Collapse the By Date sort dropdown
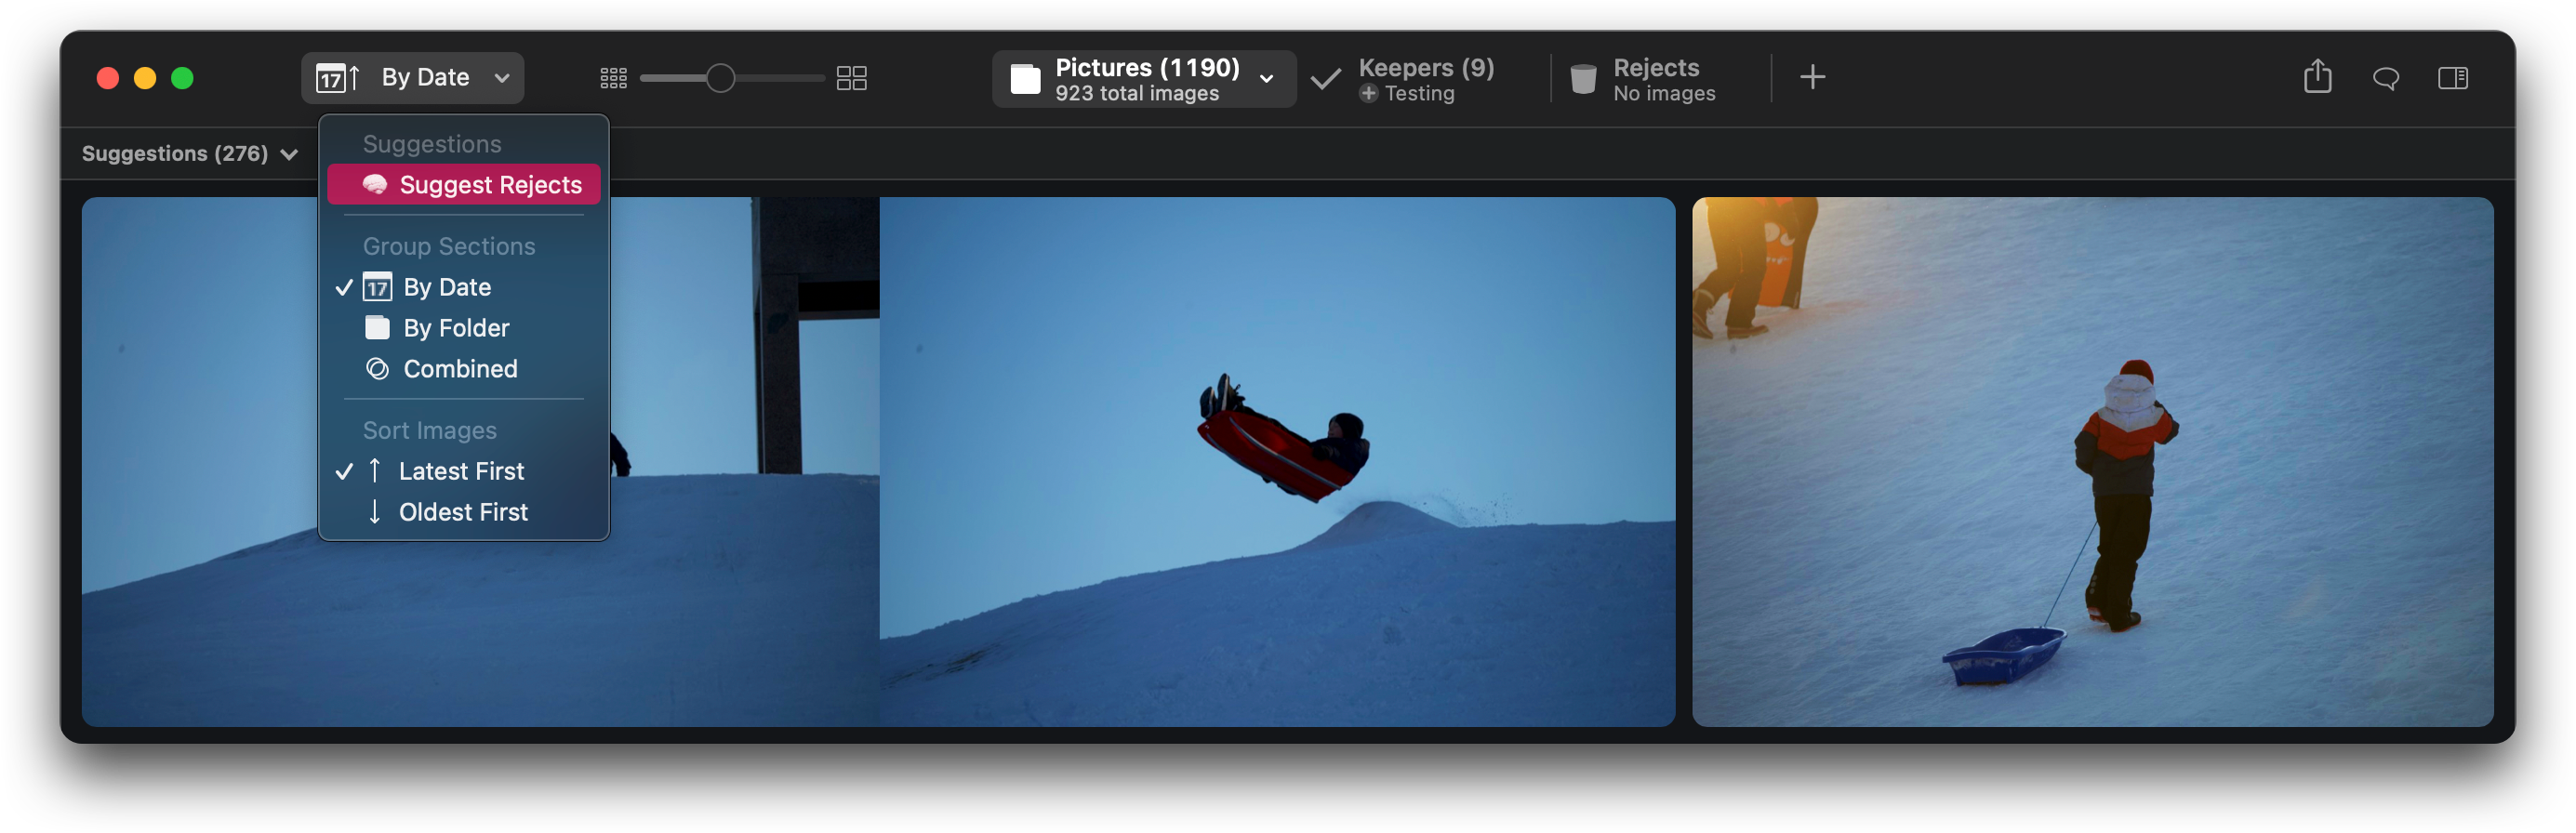Viewport: 2576px width, 833px height. pos(412,78)
